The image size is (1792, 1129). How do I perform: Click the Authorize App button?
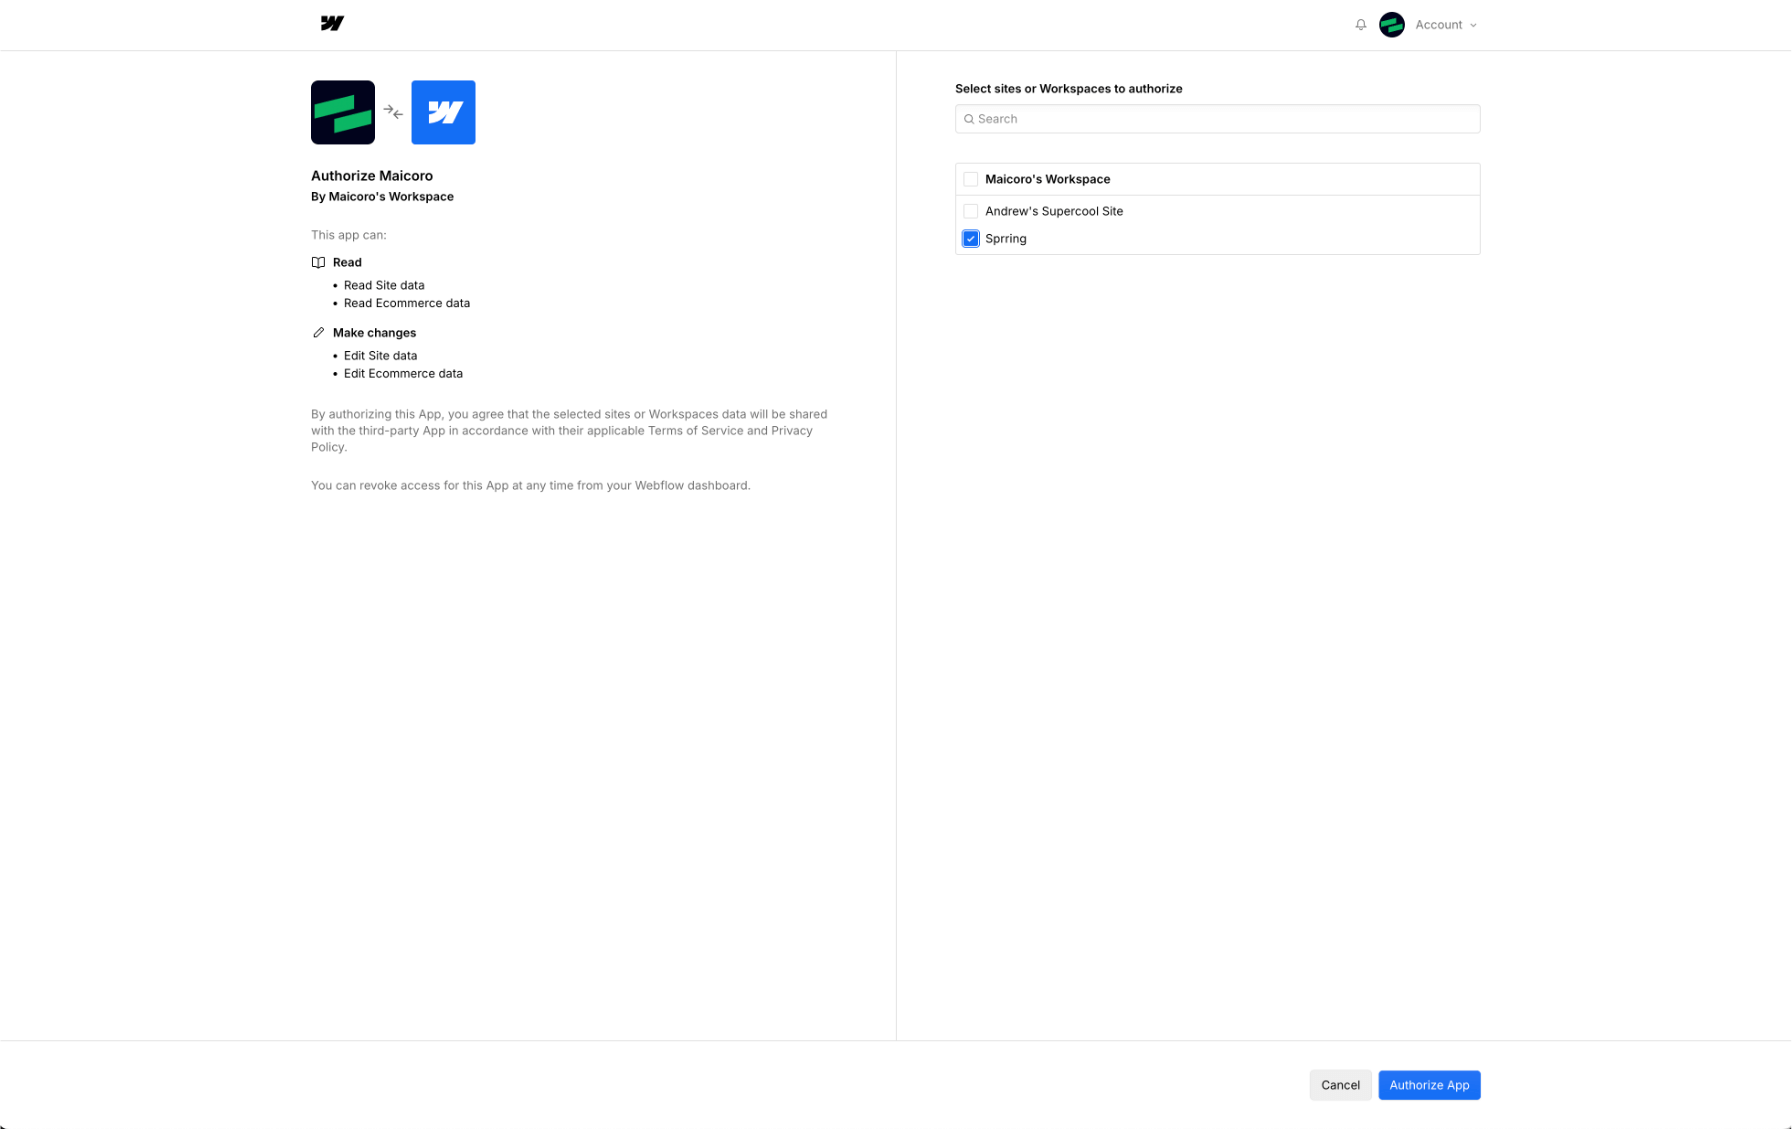pyautogui.click(x=1429, y=1085)
